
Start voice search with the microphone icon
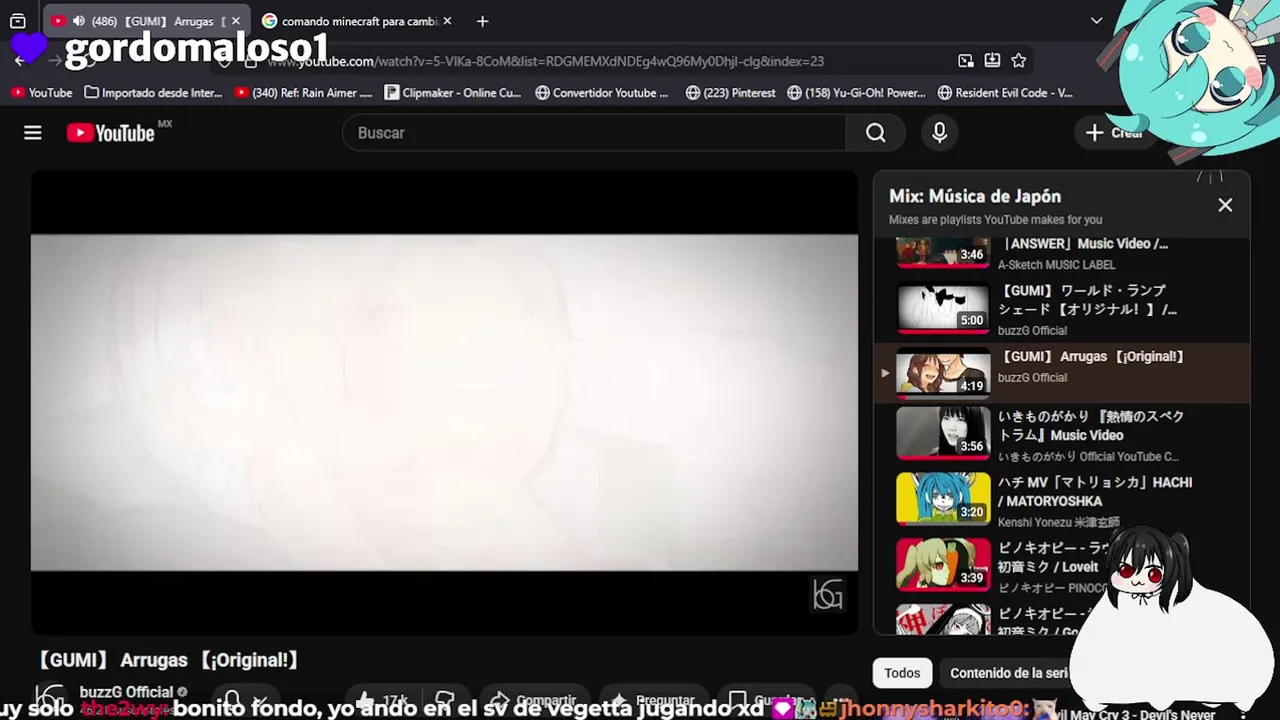(939, 133)
